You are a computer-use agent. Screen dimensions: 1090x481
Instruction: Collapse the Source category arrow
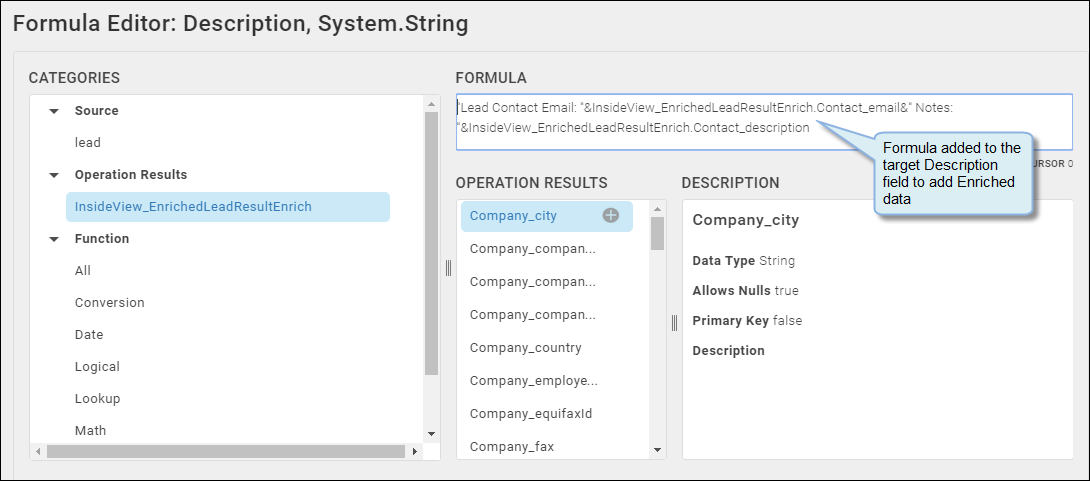coord(54,111)
